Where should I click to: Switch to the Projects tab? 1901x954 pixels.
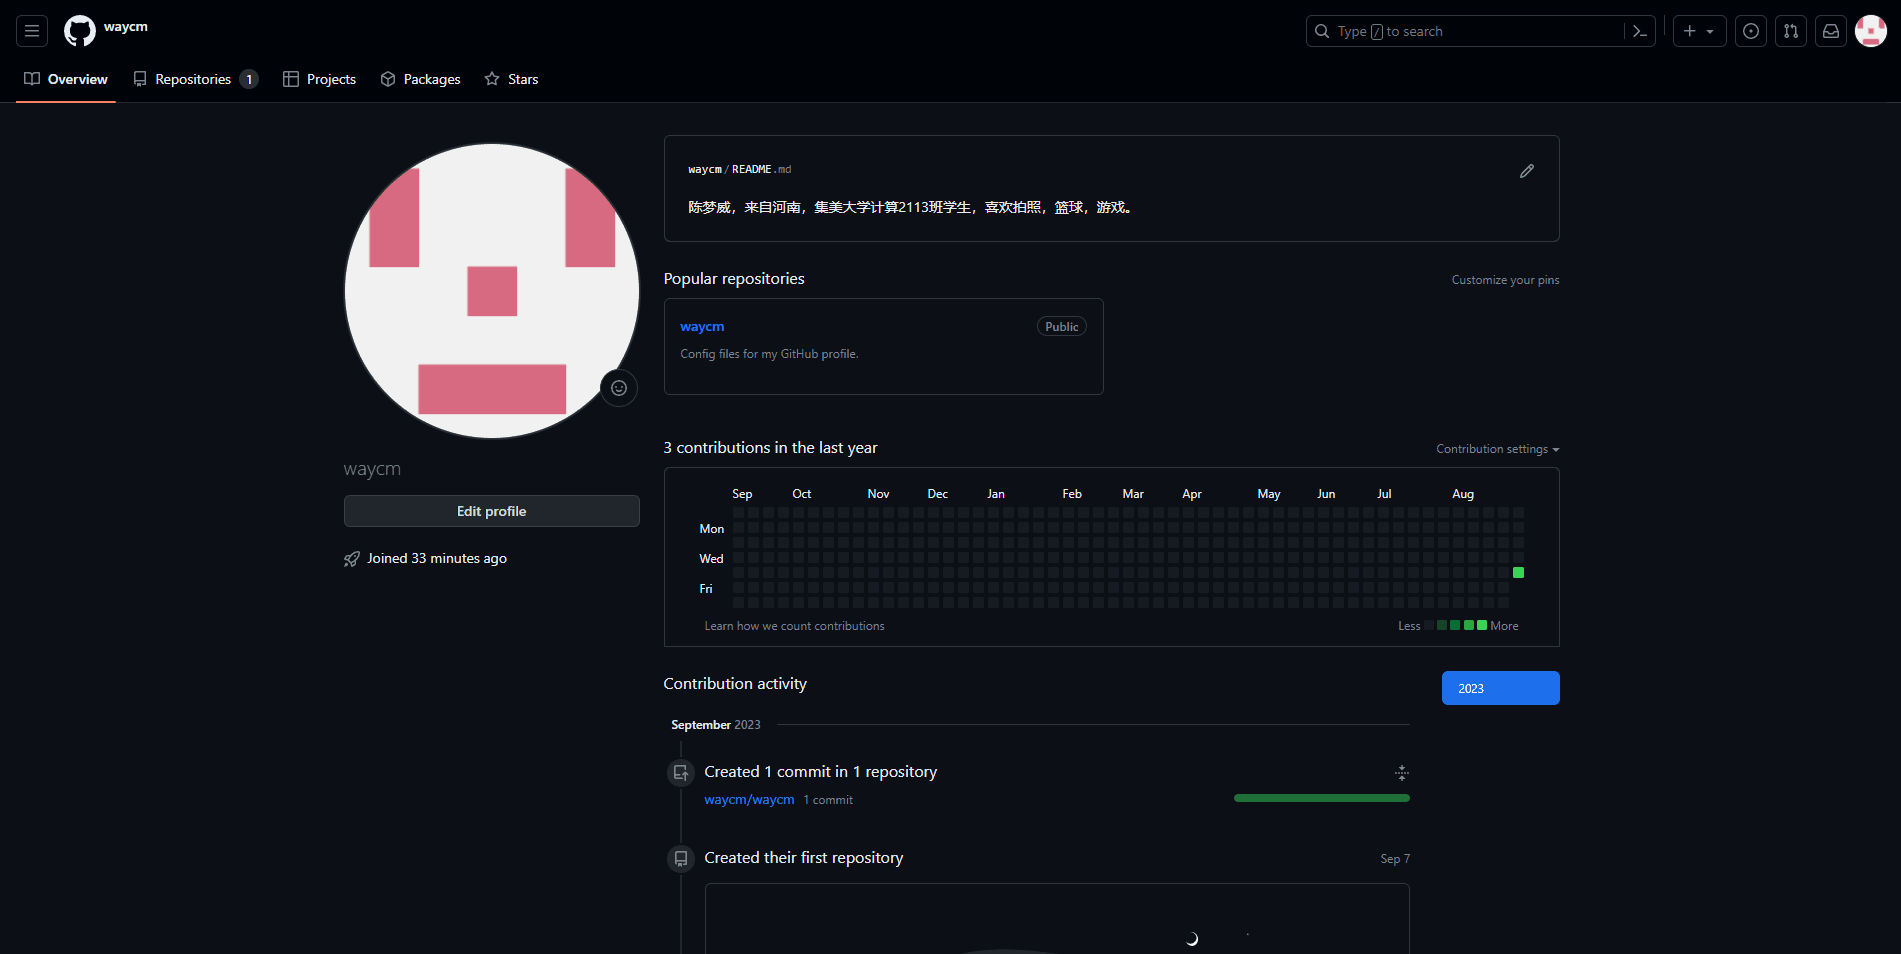click(319, 79)
